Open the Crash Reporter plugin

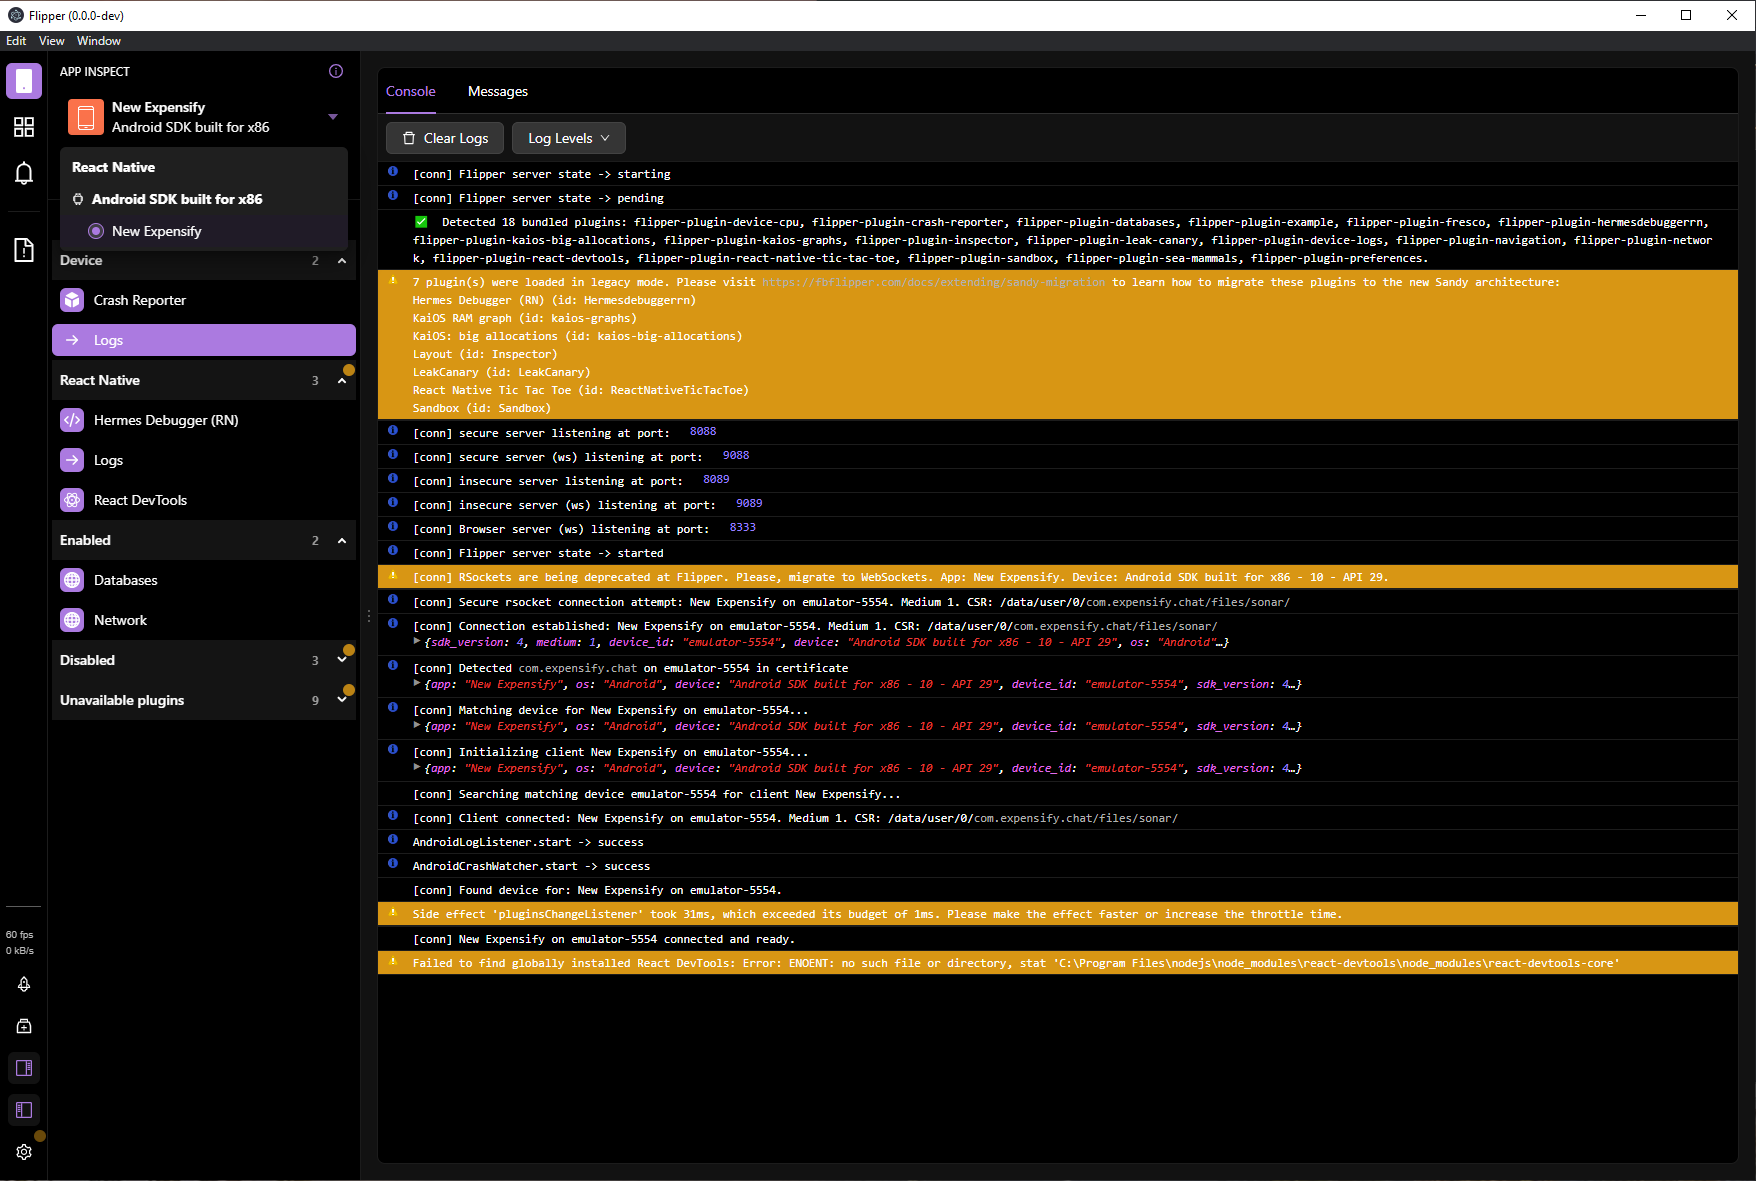click(204, 300)
